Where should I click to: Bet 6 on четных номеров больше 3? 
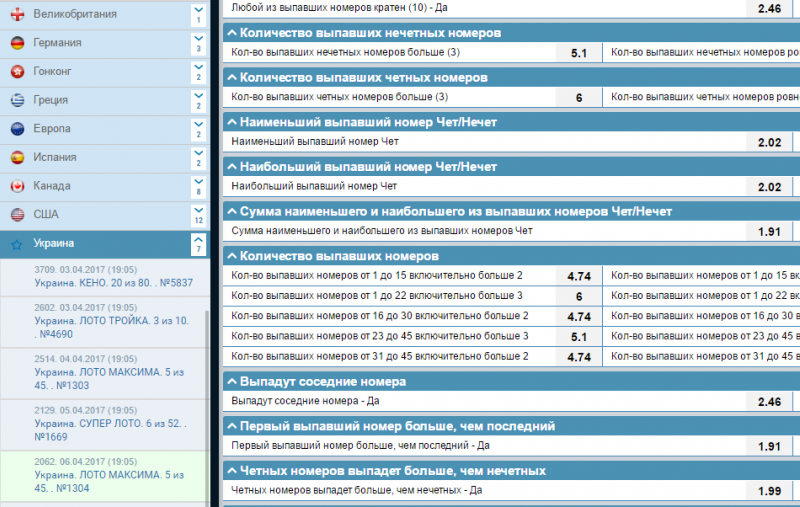pyautogui.click(x=579, y=97)
